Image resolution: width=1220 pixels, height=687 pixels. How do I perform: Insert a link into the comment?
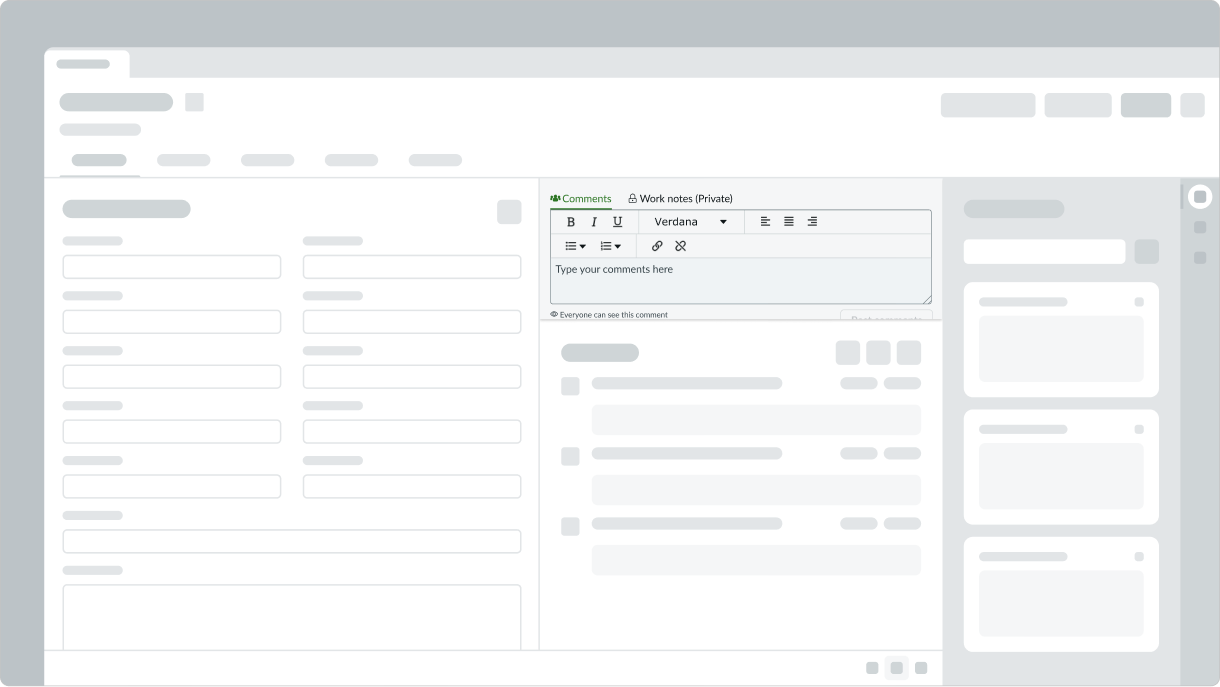(x=657, y=246)
